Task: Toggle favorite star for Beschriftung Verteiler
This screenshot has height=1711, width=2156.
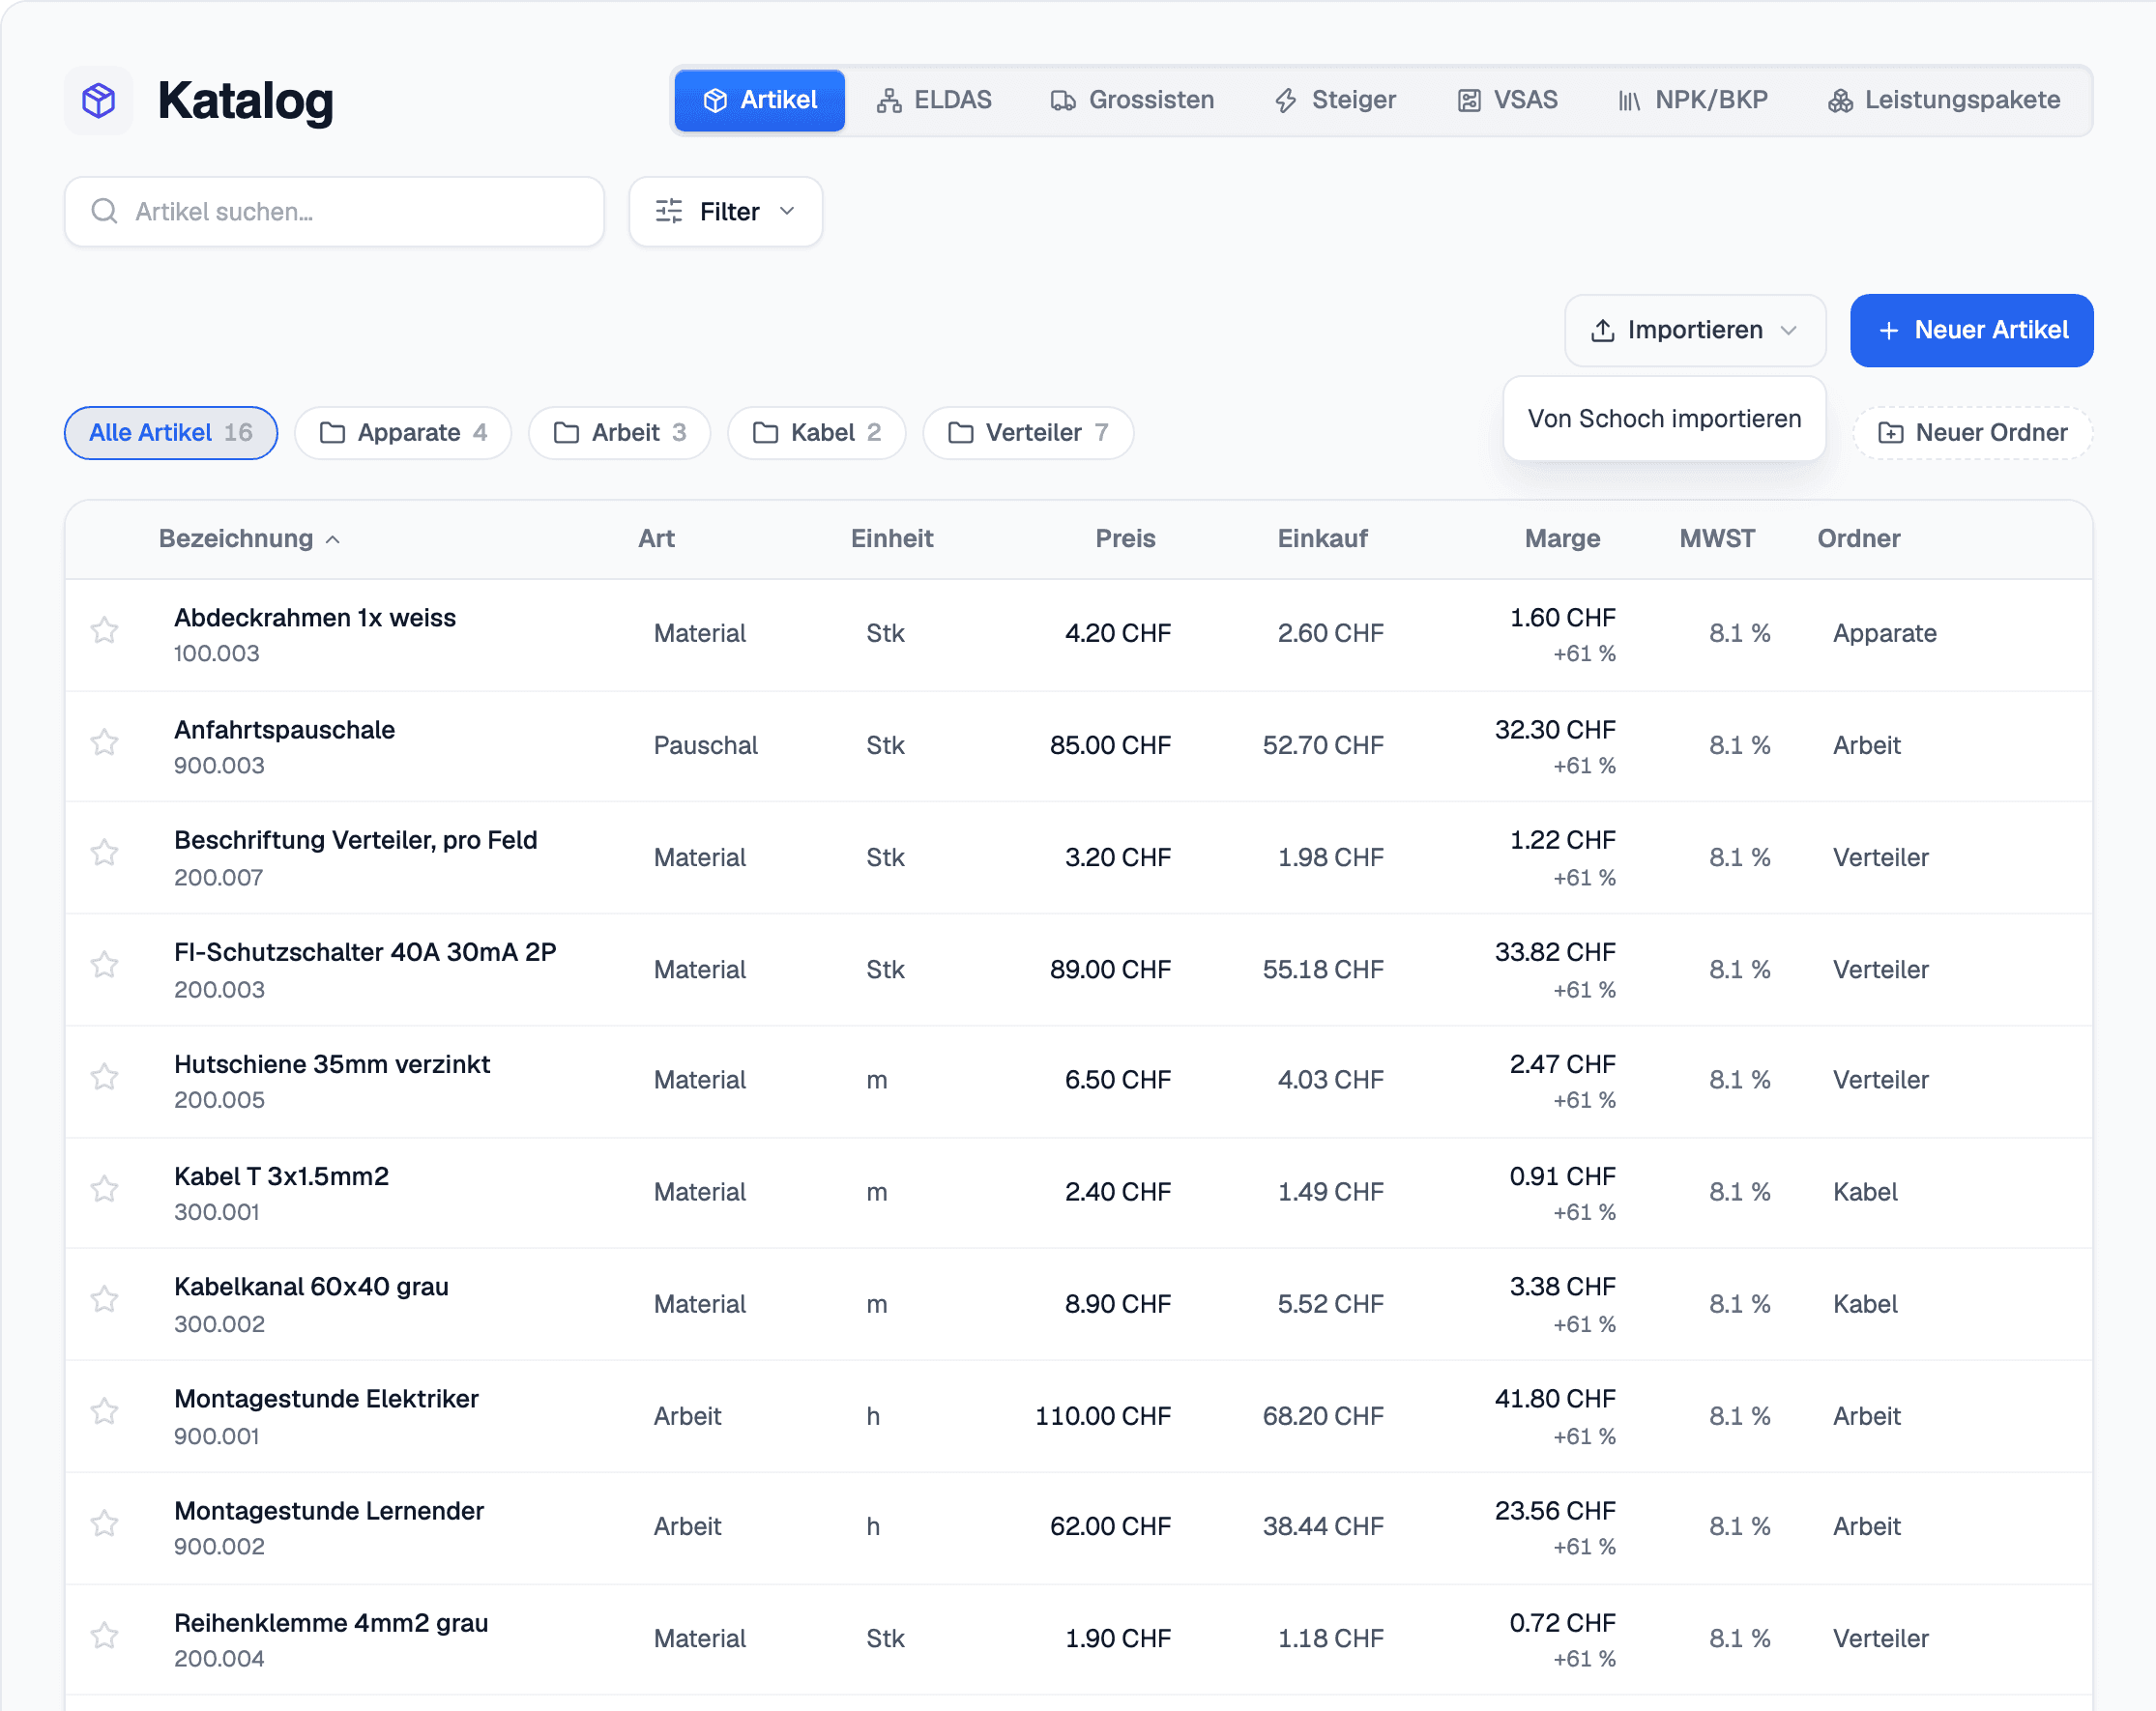Action: (x=105, y=853)
